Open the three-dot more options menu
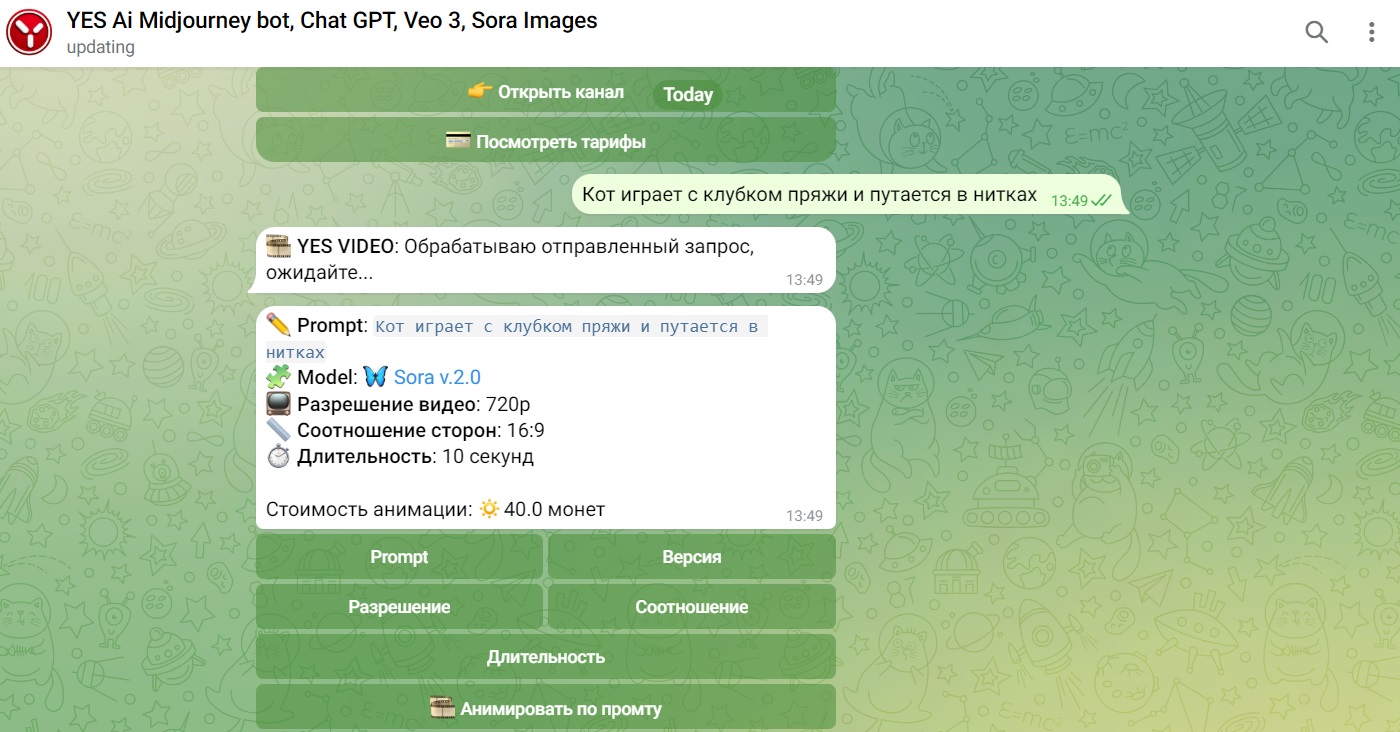The width and height of the screenshot is (1400, 732). coord(1371,32)
